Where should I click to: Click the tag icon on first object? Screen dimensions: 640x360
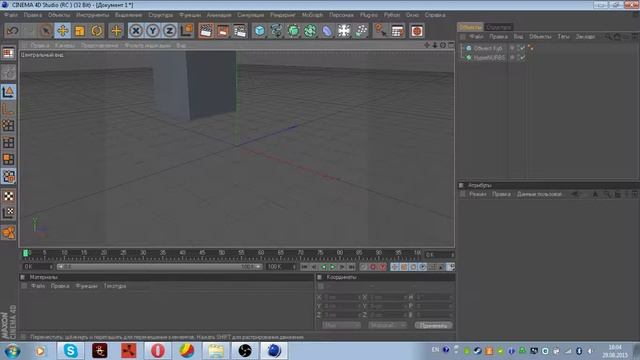[x=531, y=48]
